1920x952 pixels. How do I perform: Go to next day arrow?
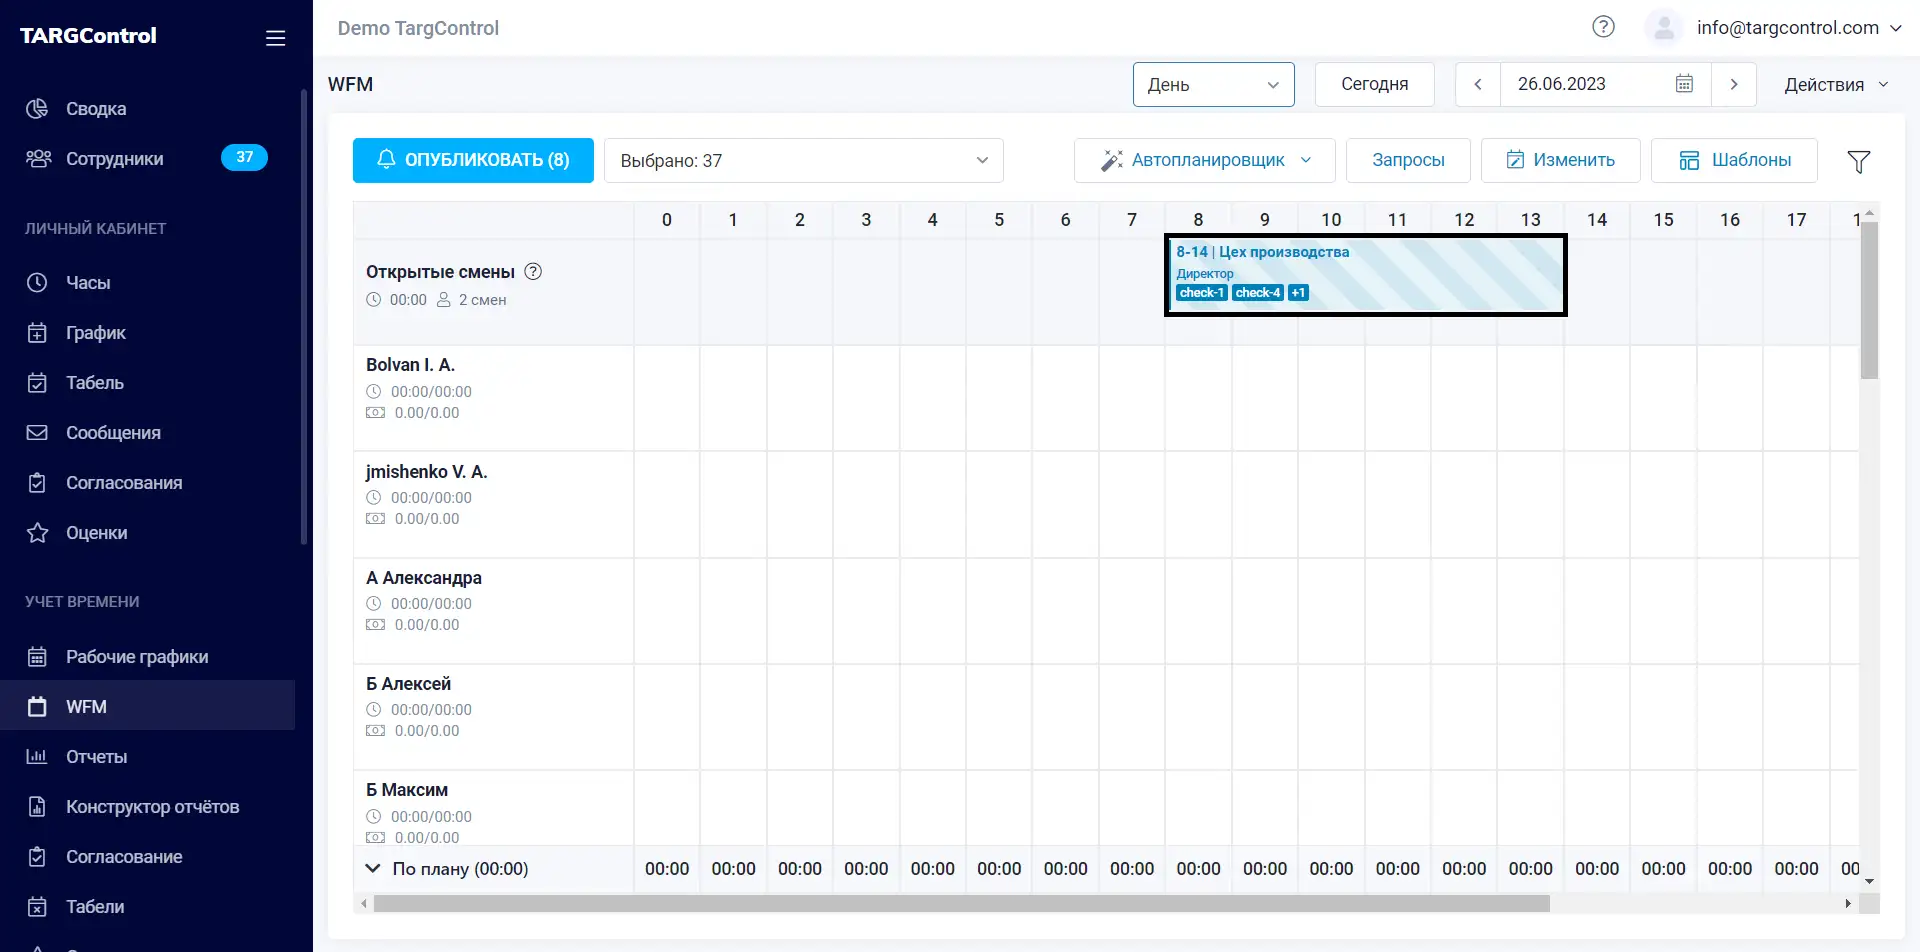[x=1734, y=84]
